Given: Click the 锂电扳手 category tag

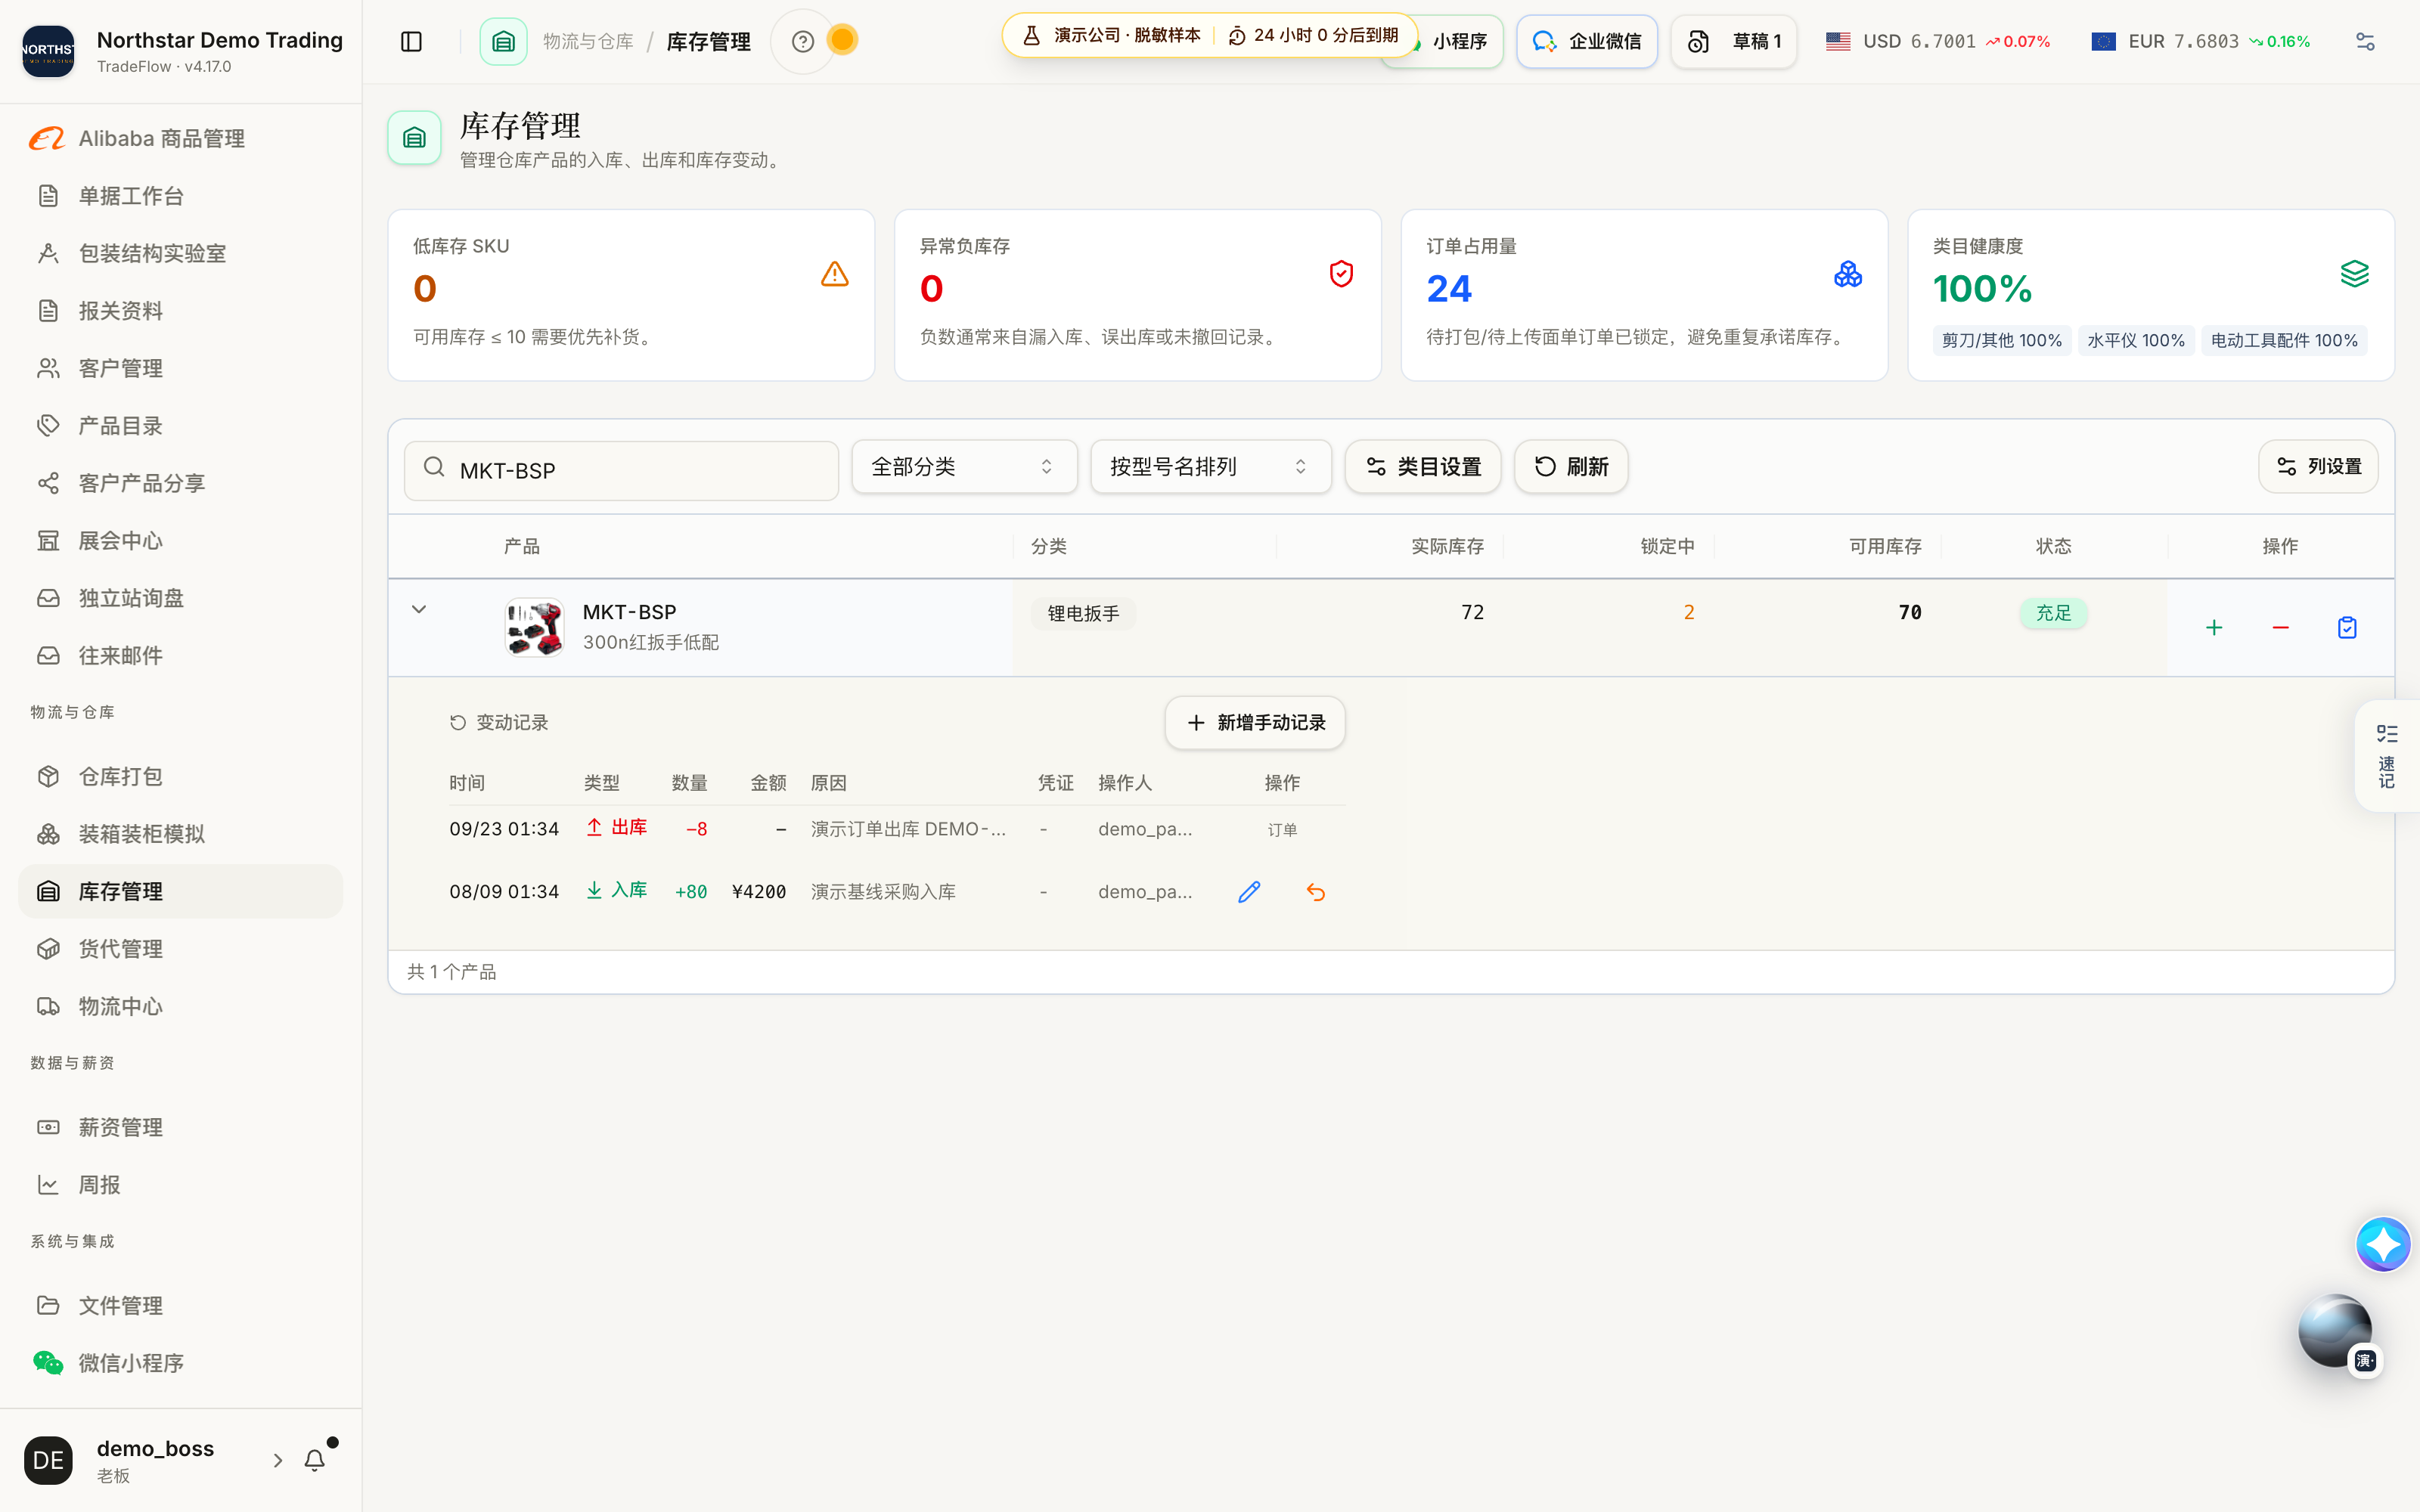Looking at the screenshot, I should pos(1083,614).
